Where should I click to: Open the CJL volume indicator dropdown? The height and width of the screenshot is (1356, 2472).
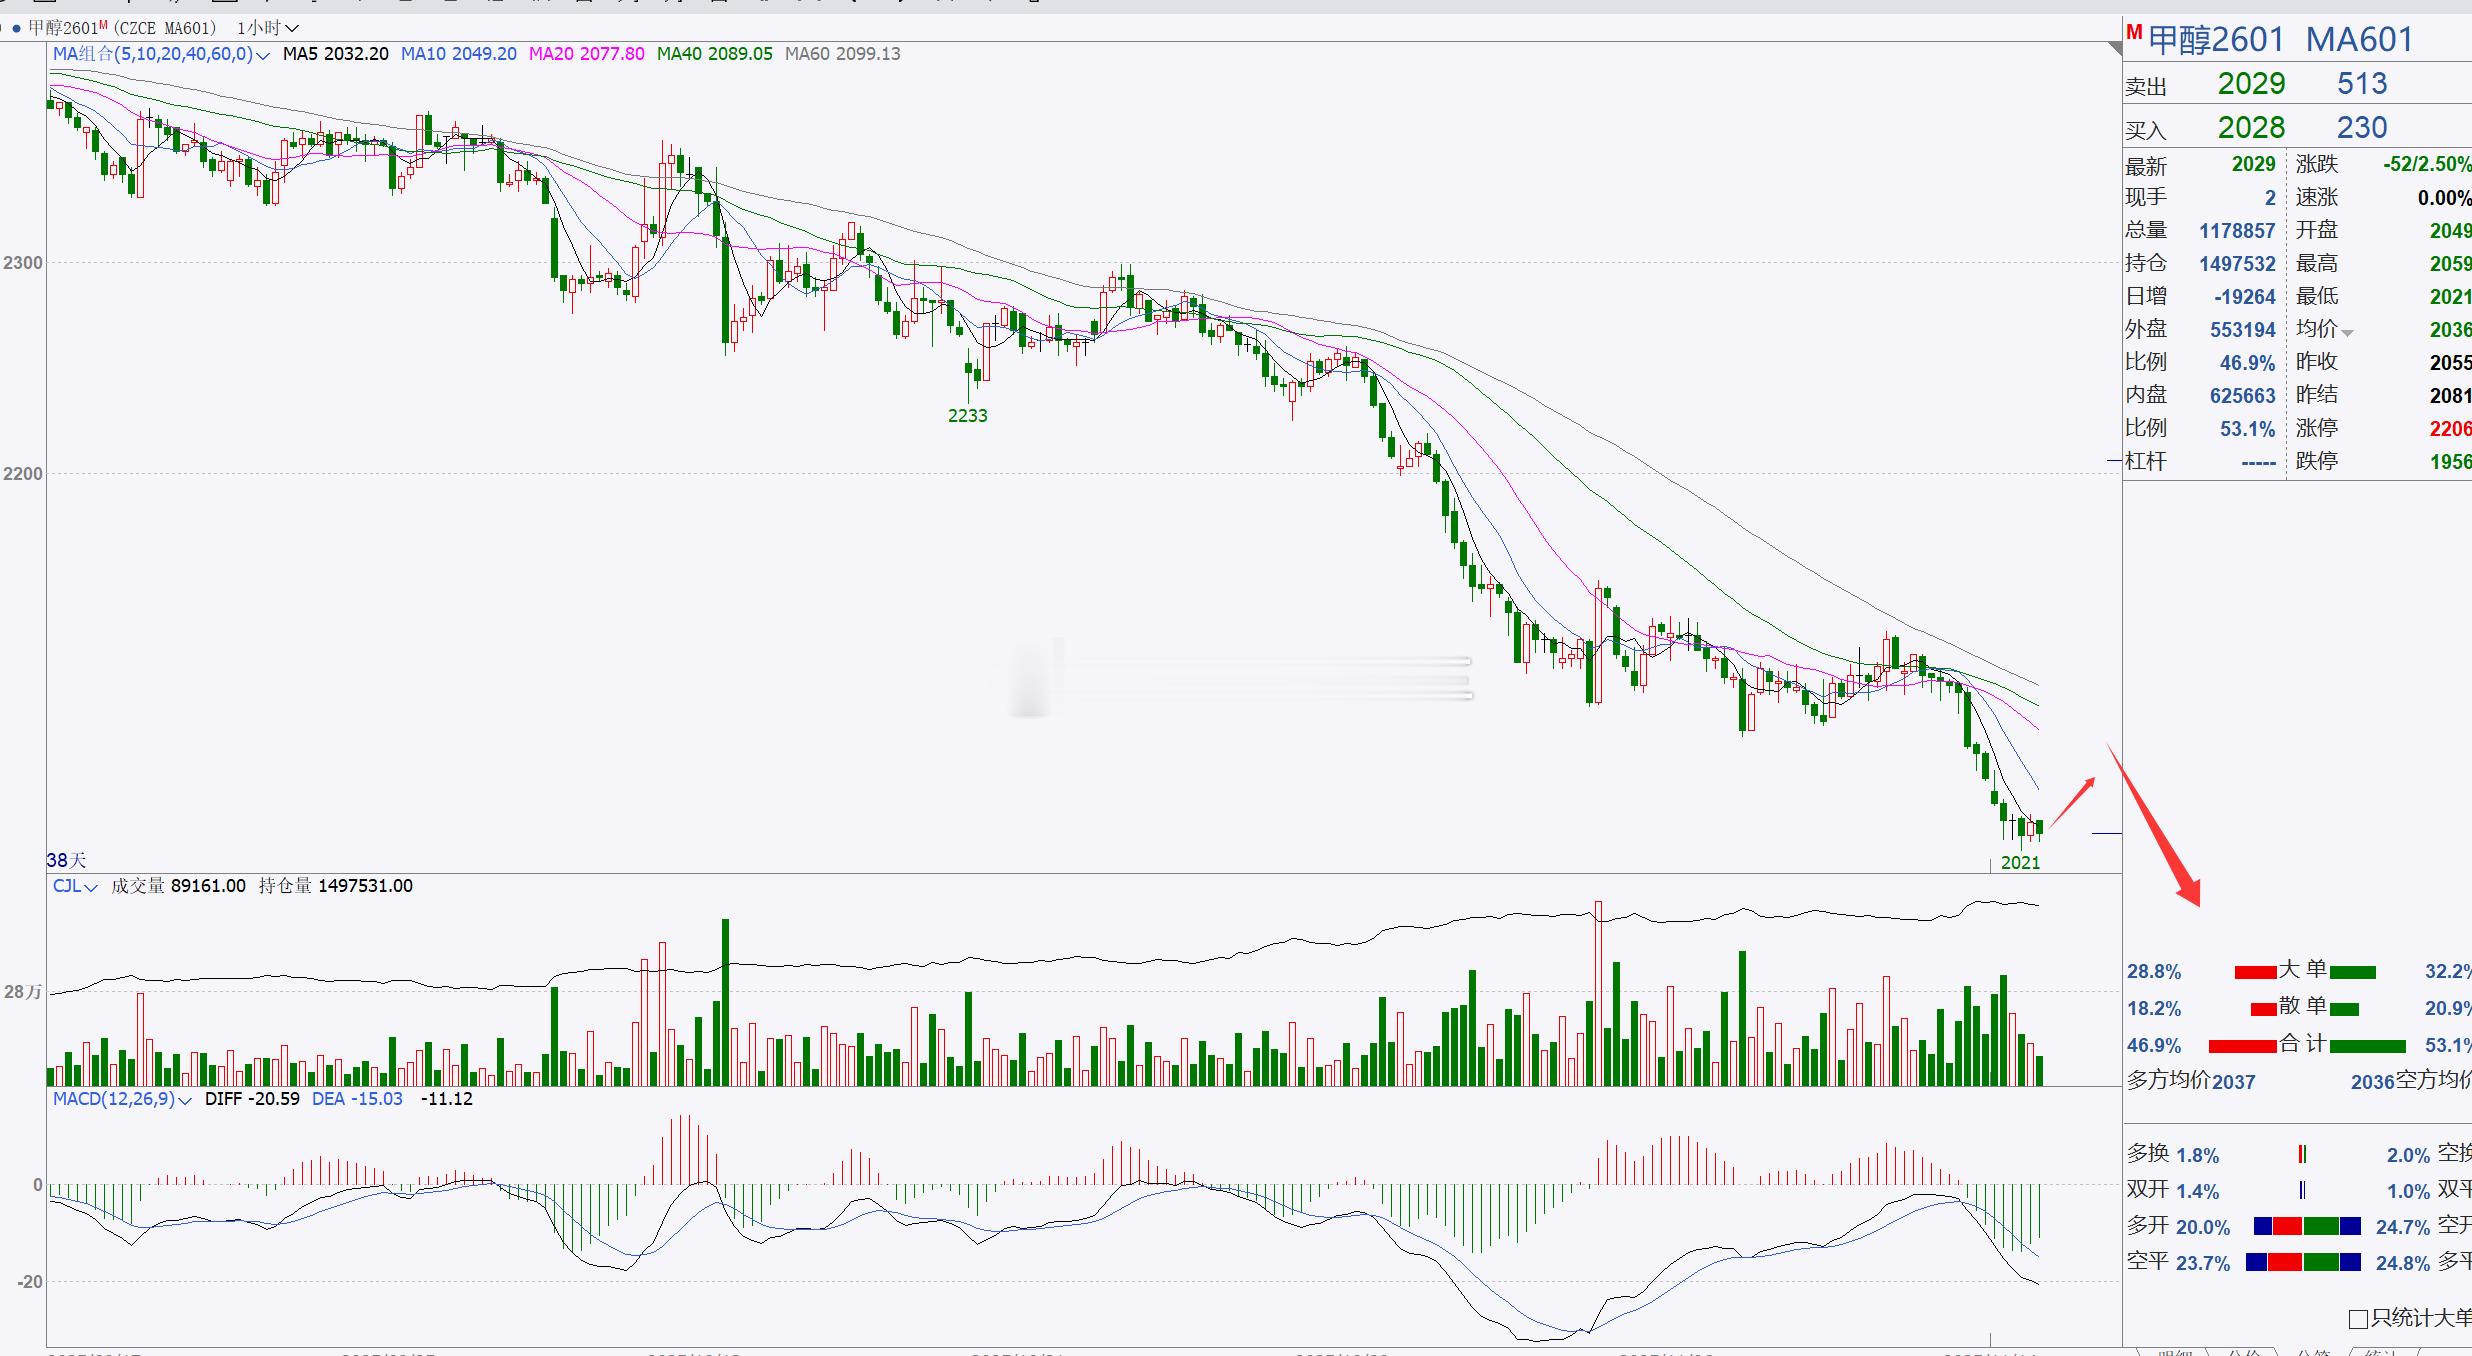tap(91, 887)
